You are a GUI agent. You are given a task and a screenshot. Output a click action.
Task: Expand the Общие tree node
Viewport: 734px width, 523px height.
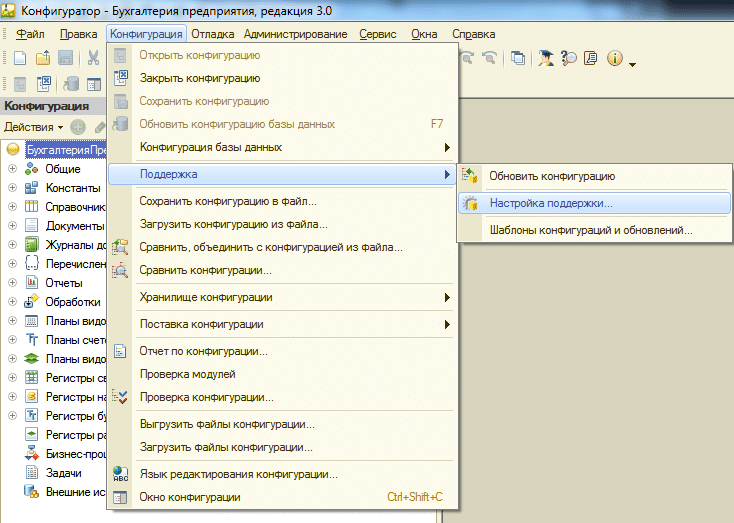pos(13,169)
